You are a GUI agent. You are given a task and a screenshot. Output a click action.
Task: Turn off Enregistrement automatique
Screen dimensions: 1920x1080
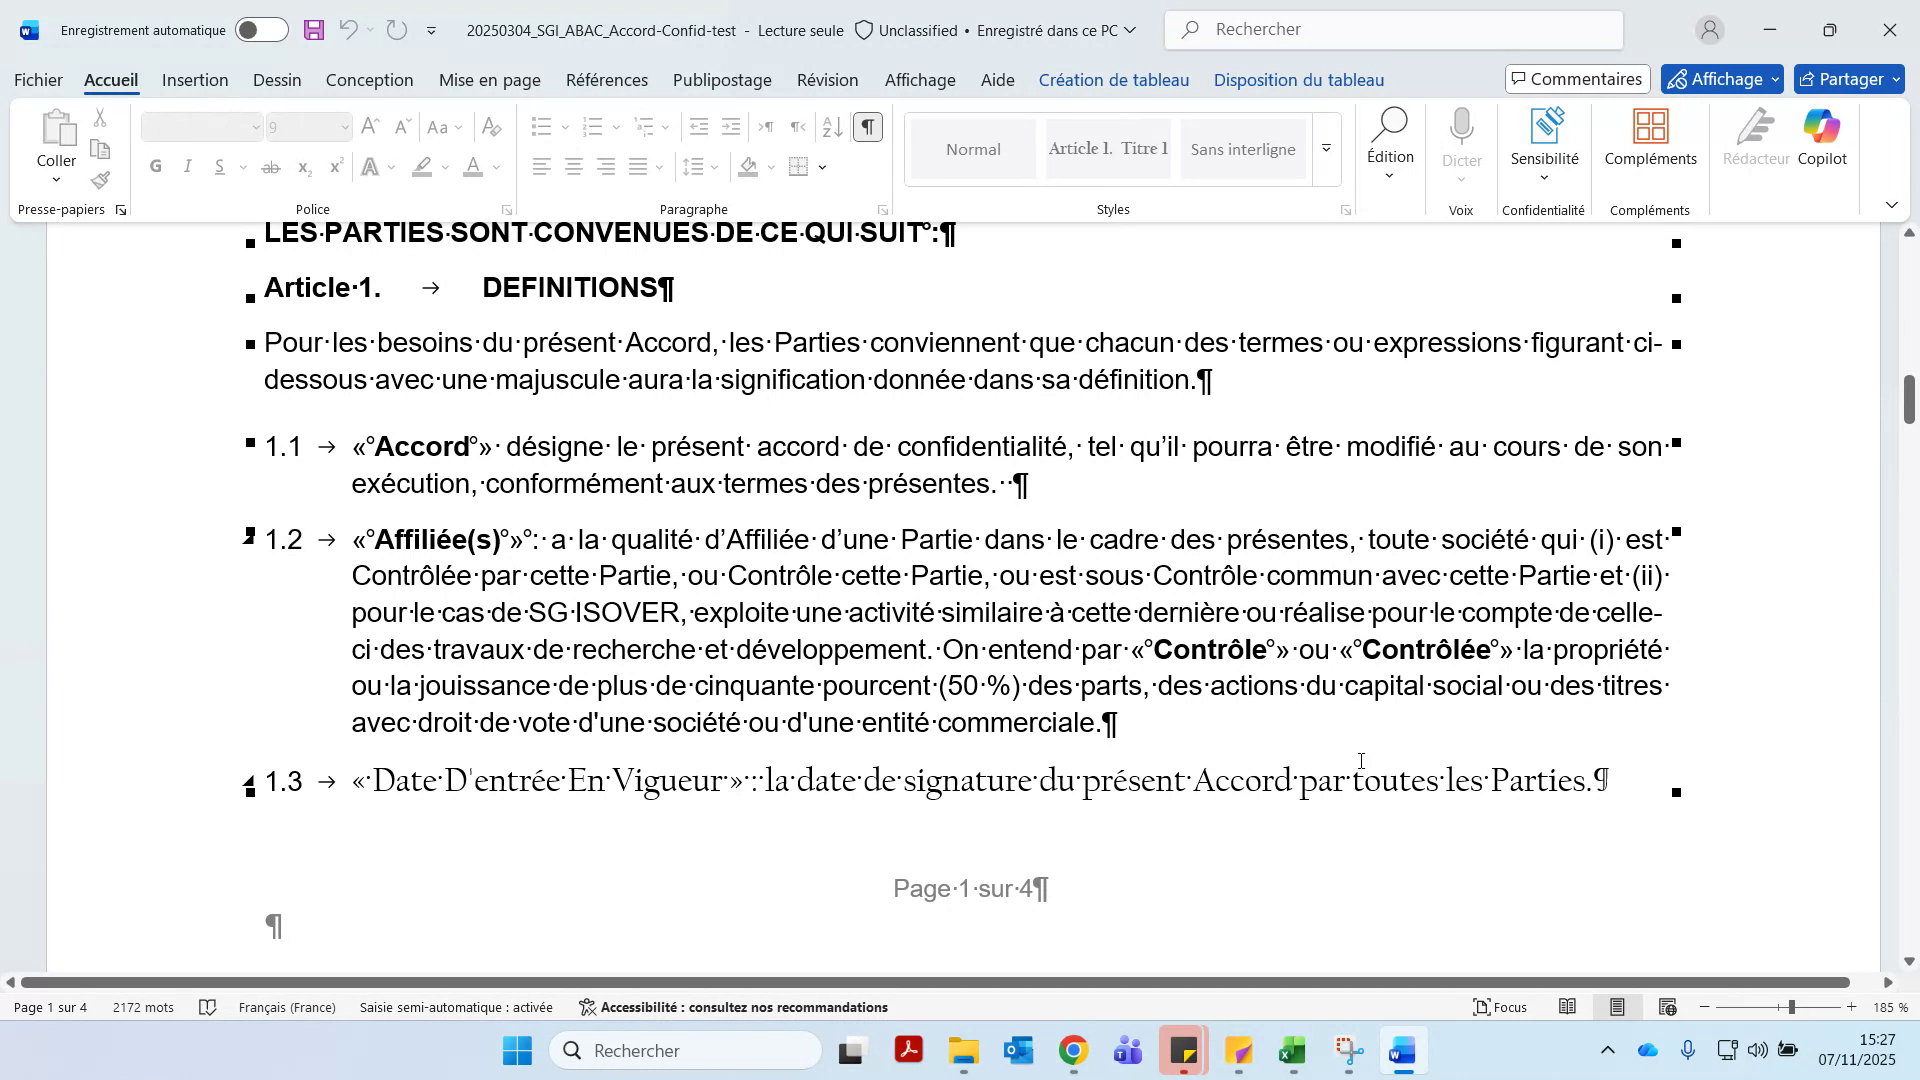pyautogui.click(x=260, y=30)
